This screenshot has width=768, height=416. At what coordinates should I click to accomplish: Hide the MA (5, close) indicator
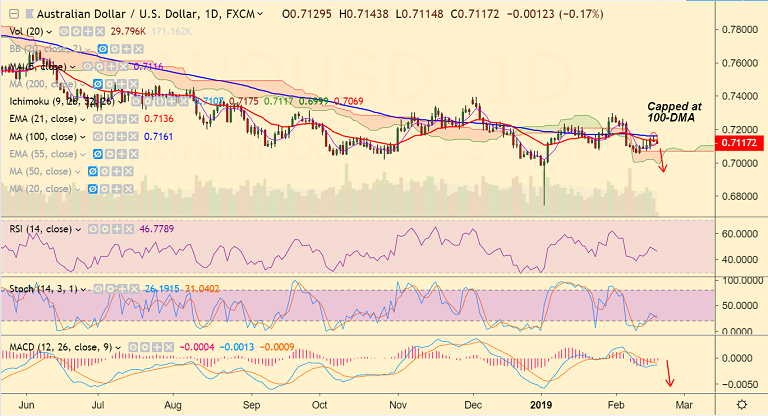[x=87, y=67]
